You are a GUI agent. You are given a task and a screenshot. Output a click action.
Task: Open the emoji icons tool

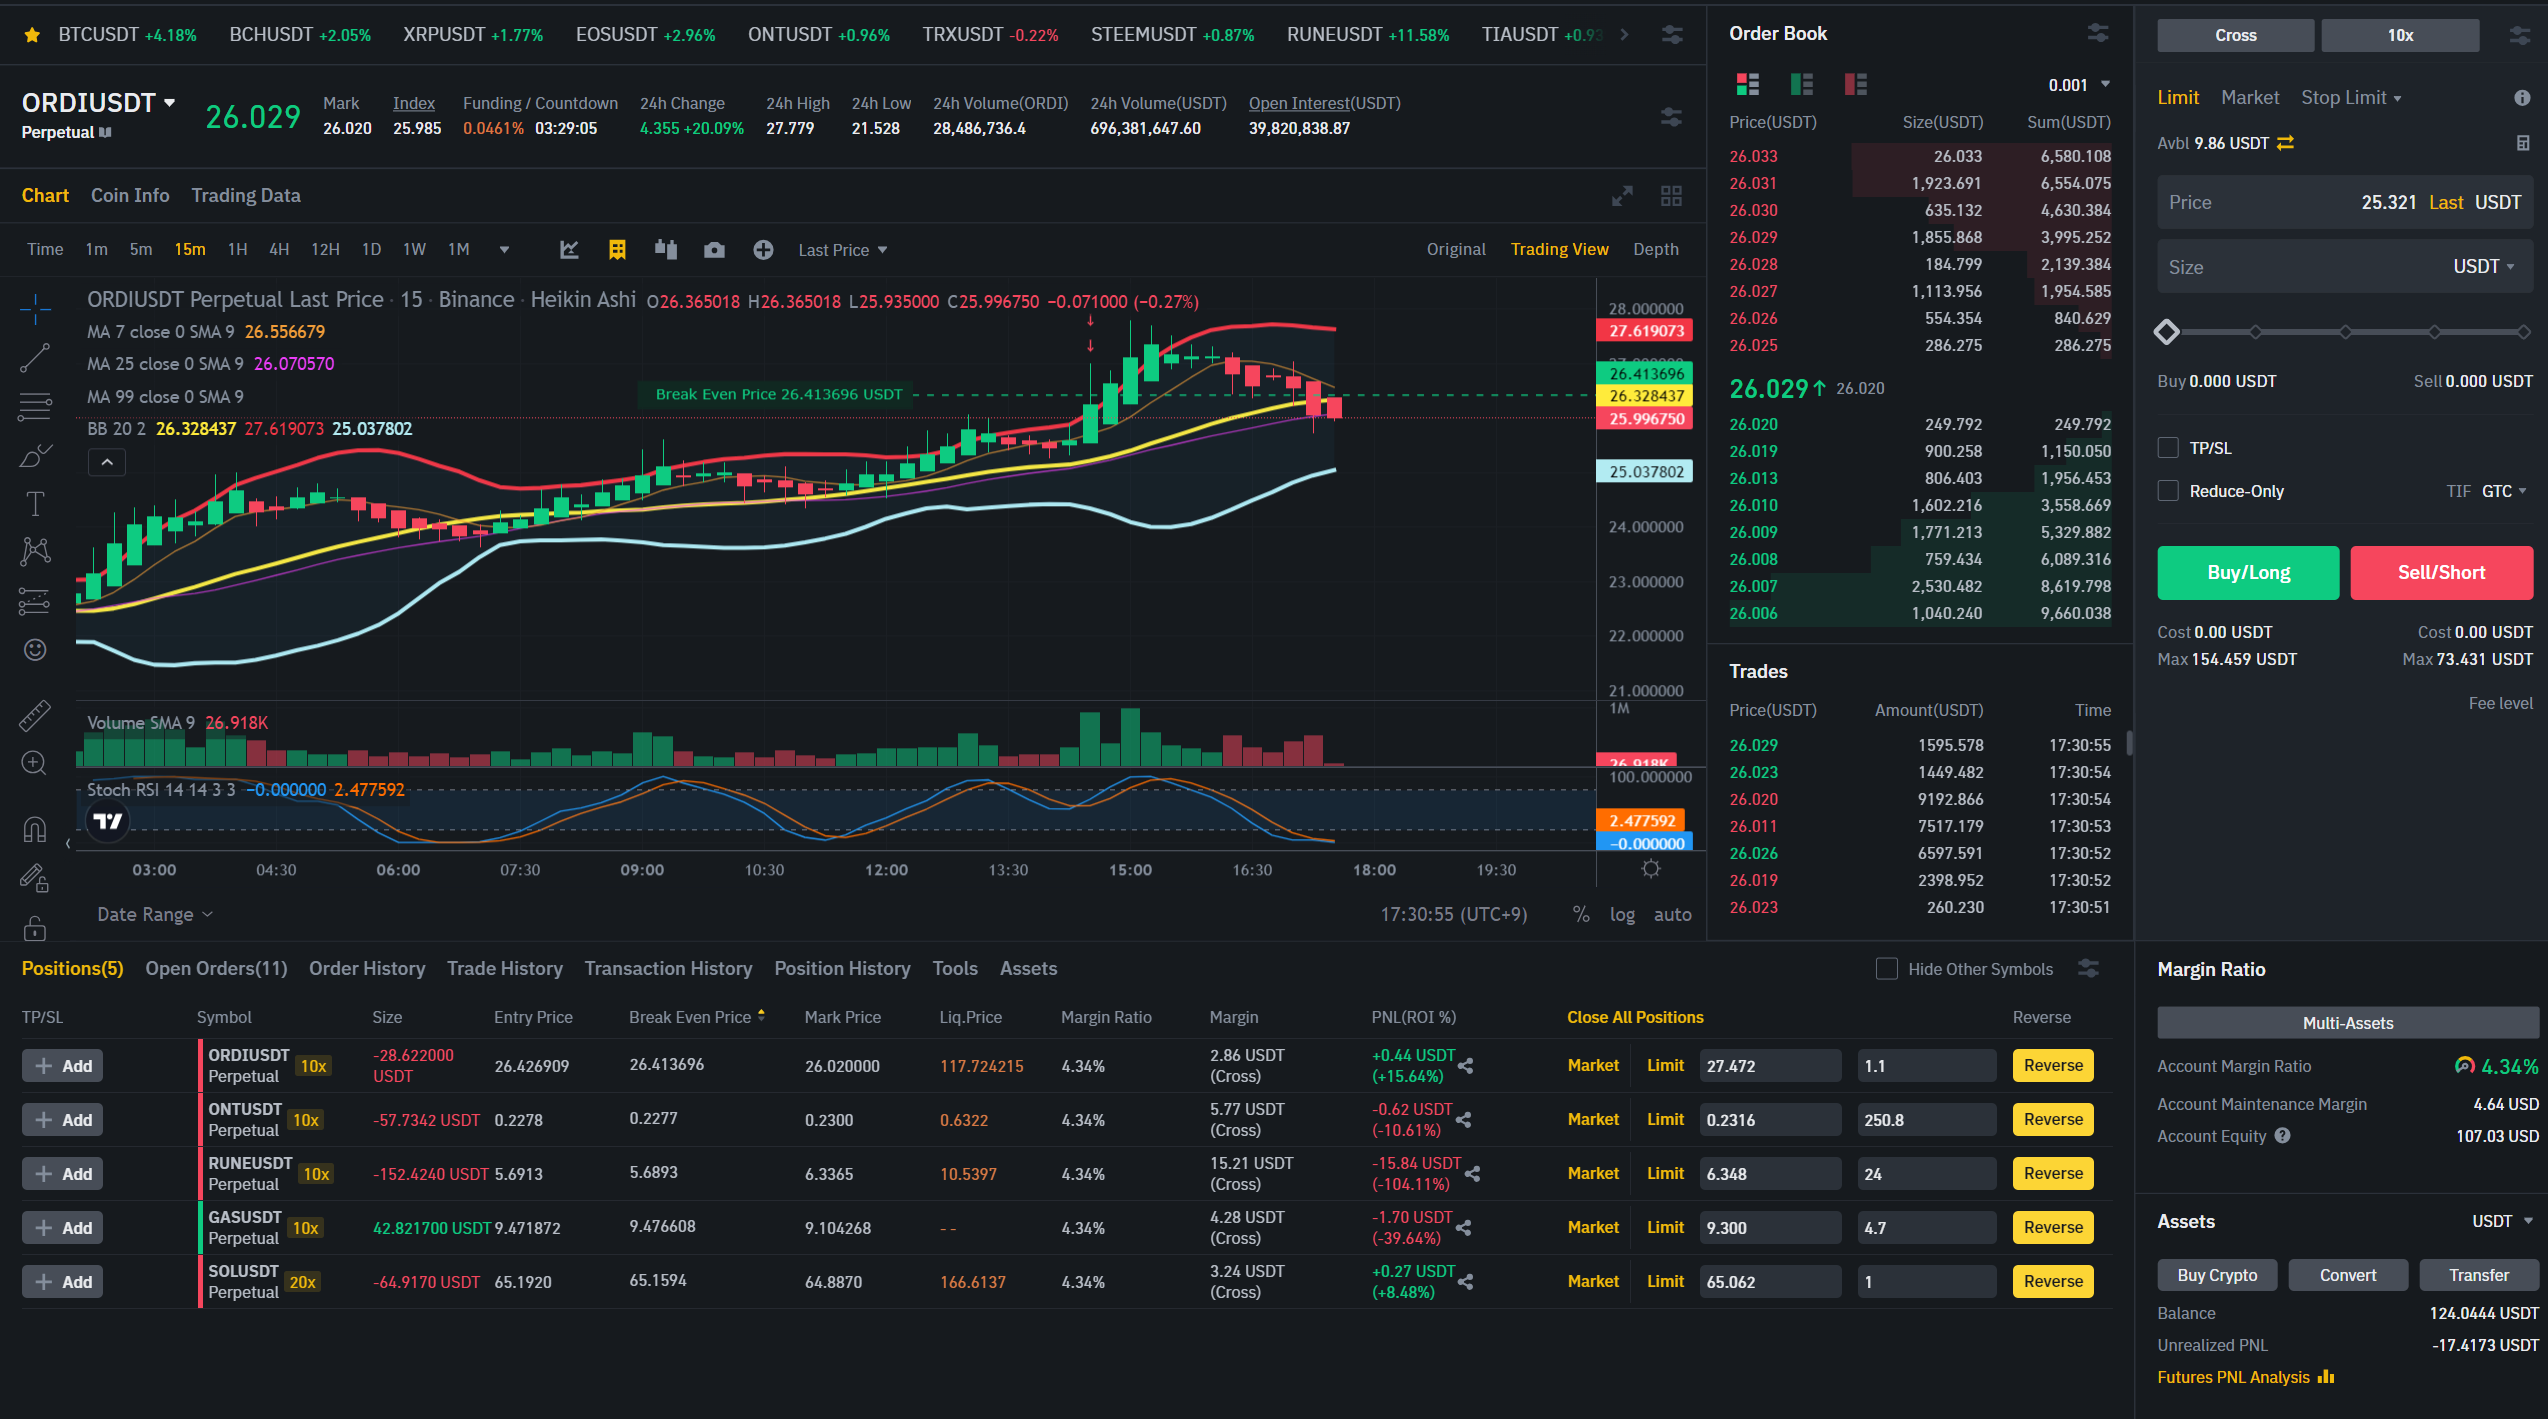pos(35,650)
